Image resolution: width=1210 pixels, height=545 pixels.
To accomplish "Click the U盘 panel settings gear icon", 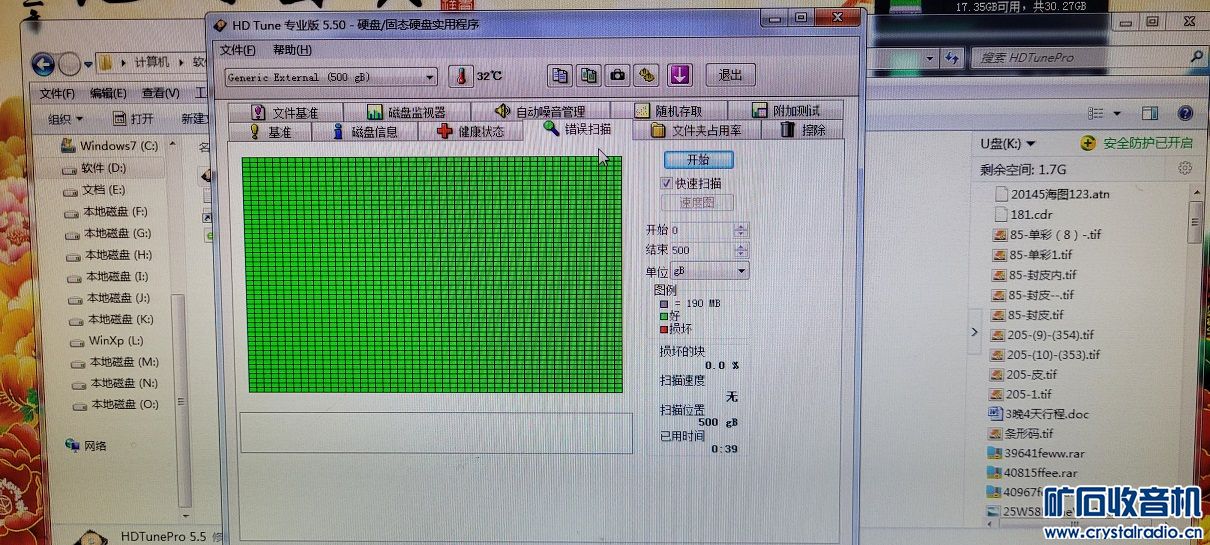I will coord(1185,169).
